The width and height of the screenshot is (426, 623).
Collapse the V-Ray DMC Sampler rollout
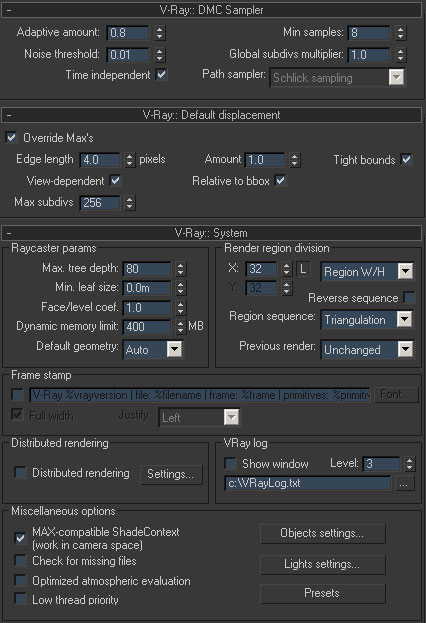[211, 10]
